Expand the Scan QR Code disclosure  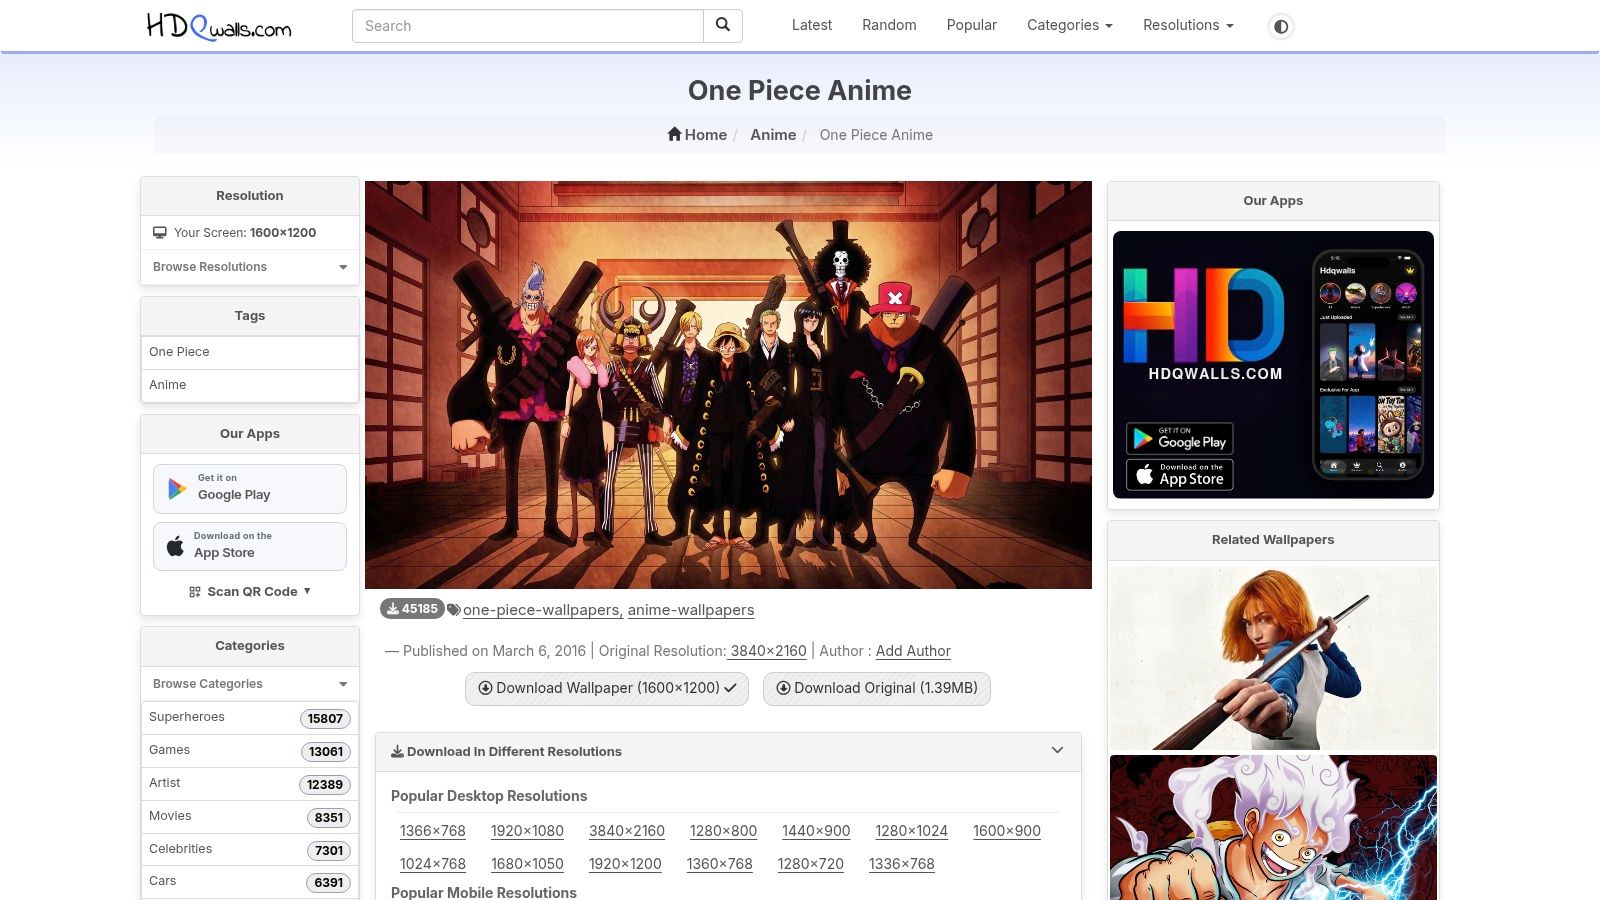(250, 592)
